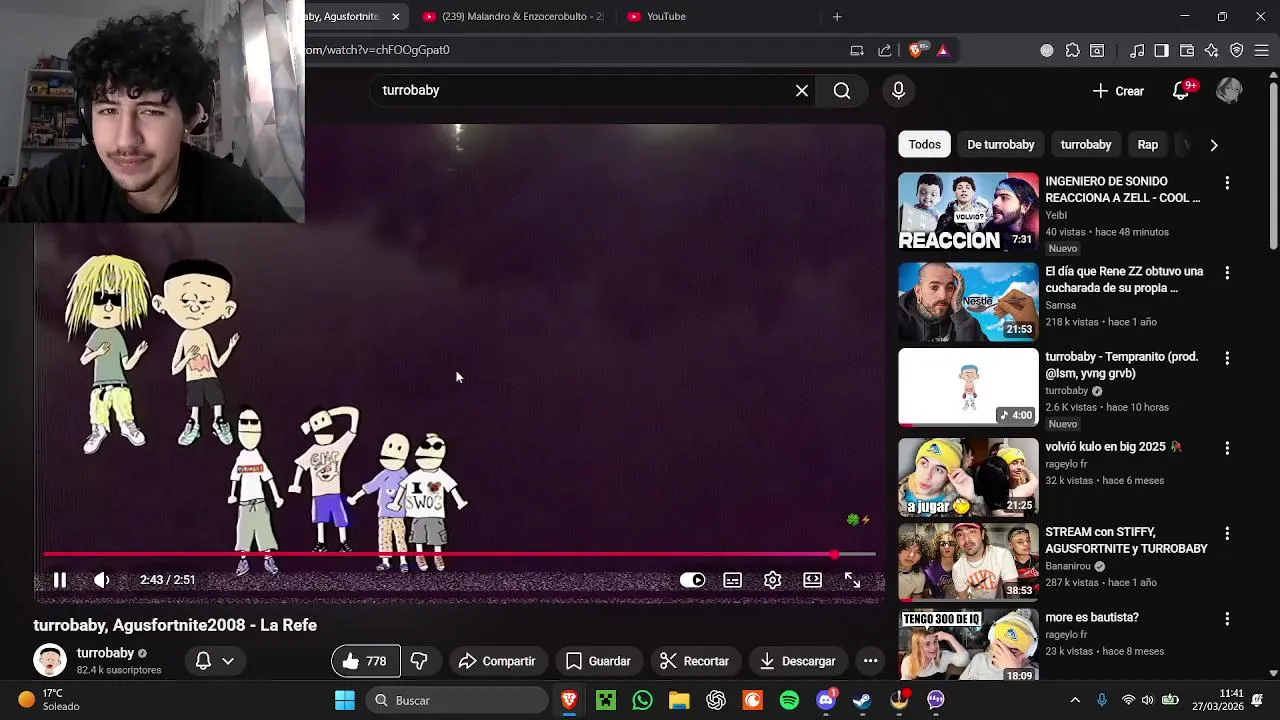Switch to Malandro & Enzocerobulto tab
Screen dimensions: 1280x720
513,17
